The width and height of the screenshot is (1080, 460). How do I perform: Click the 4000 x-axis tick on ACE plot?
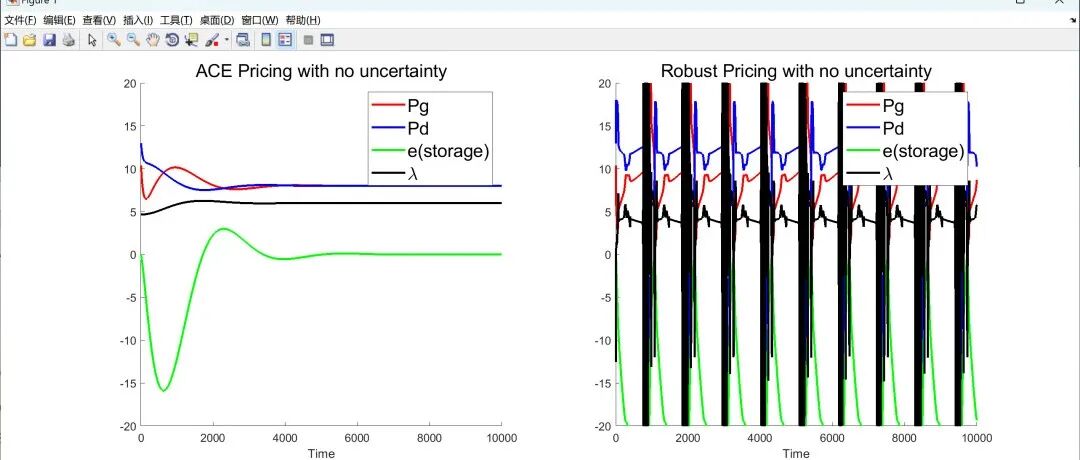tap(285, 437)
